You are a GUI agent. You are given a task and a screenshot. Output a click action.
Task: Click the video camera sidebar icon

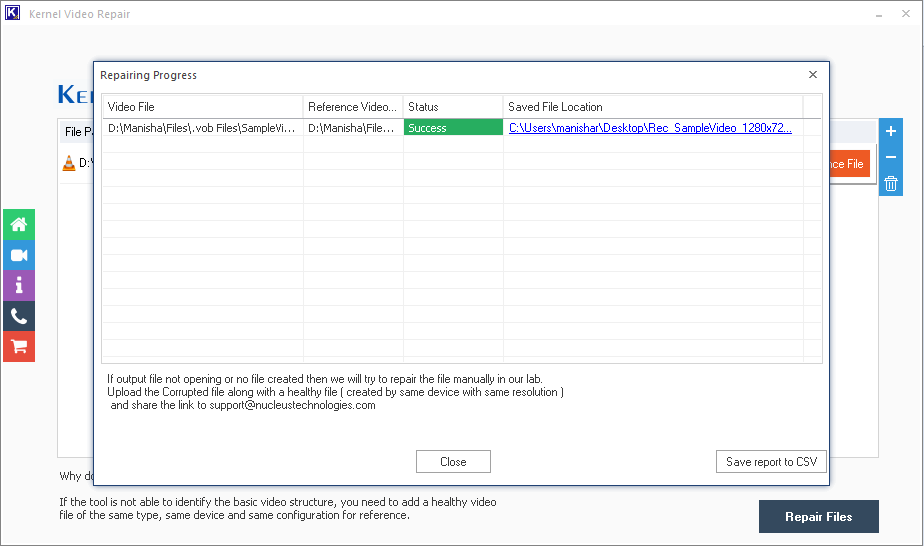pos(19,255)
